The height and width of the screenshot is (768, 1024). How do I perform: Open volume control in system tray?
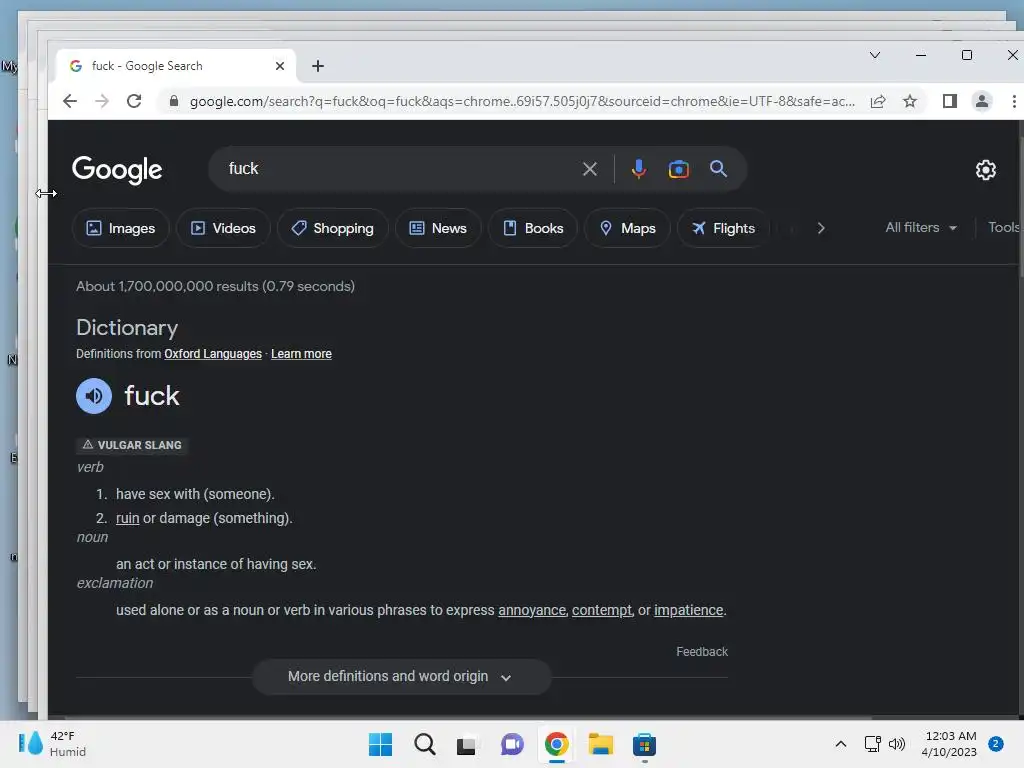pos(897,744)
